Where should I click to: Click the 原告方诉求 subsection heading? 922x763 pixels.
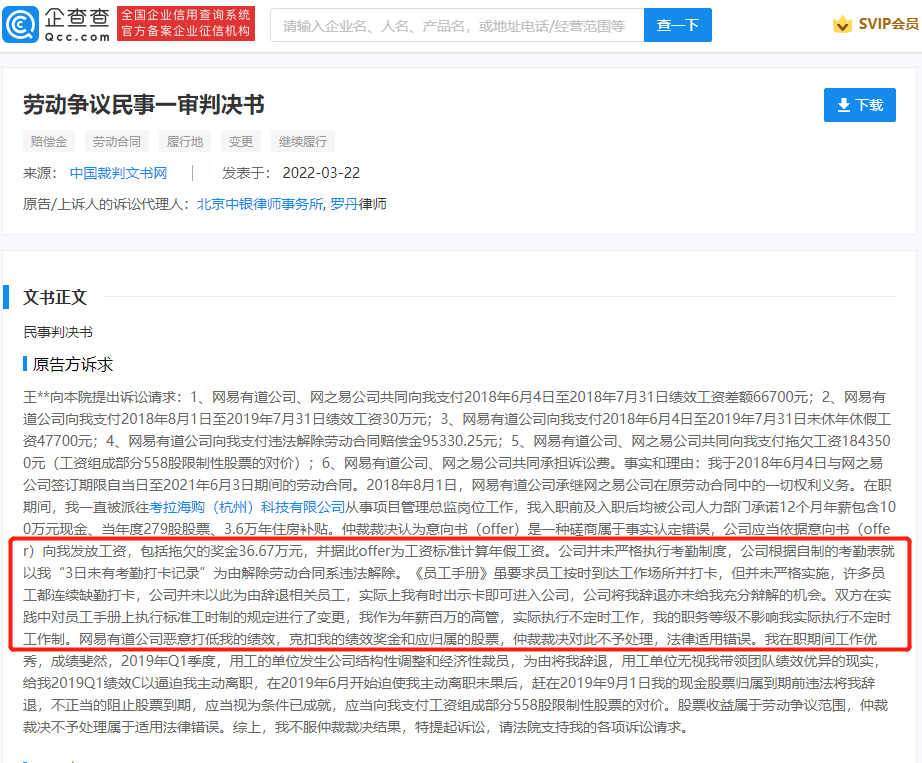pos(73,364)
